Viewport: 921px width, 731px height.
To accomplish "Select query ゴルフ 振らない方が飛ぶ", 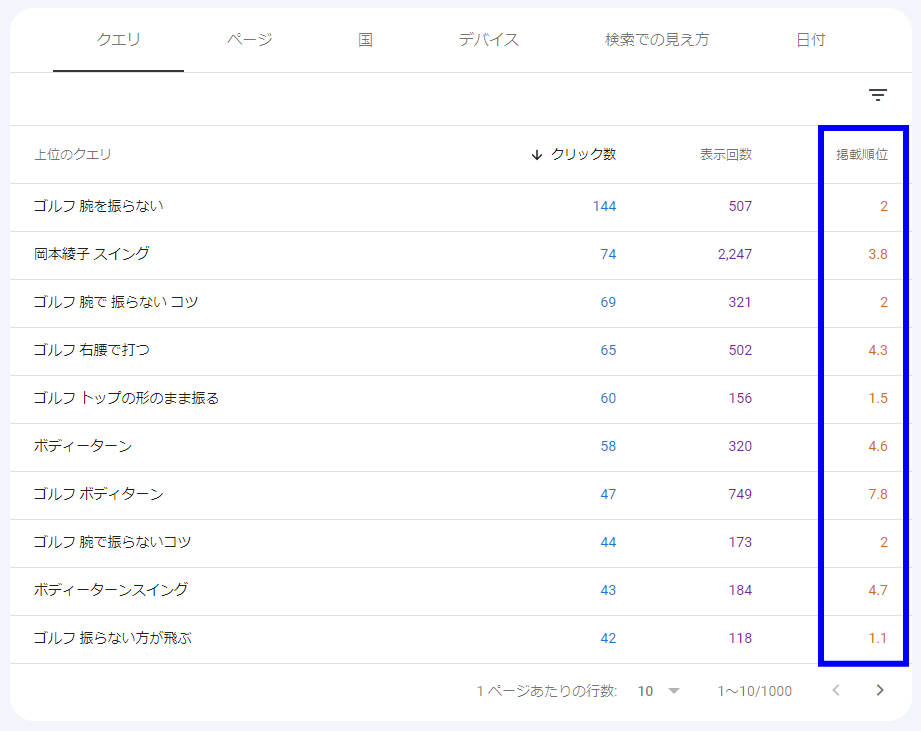I will (113, 638).
